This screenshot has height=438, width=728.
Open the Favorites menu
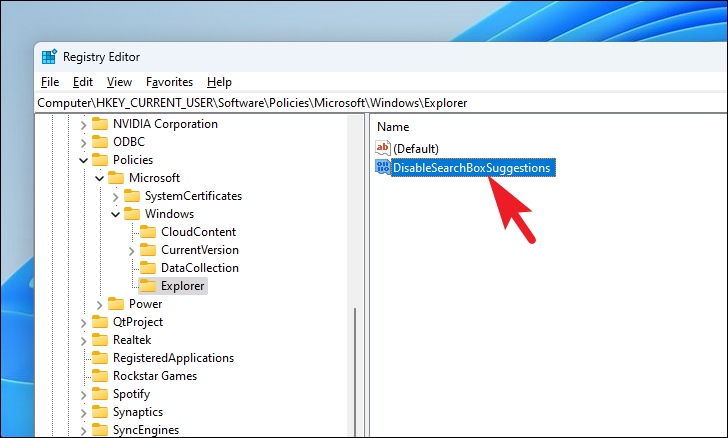(169, 82)
